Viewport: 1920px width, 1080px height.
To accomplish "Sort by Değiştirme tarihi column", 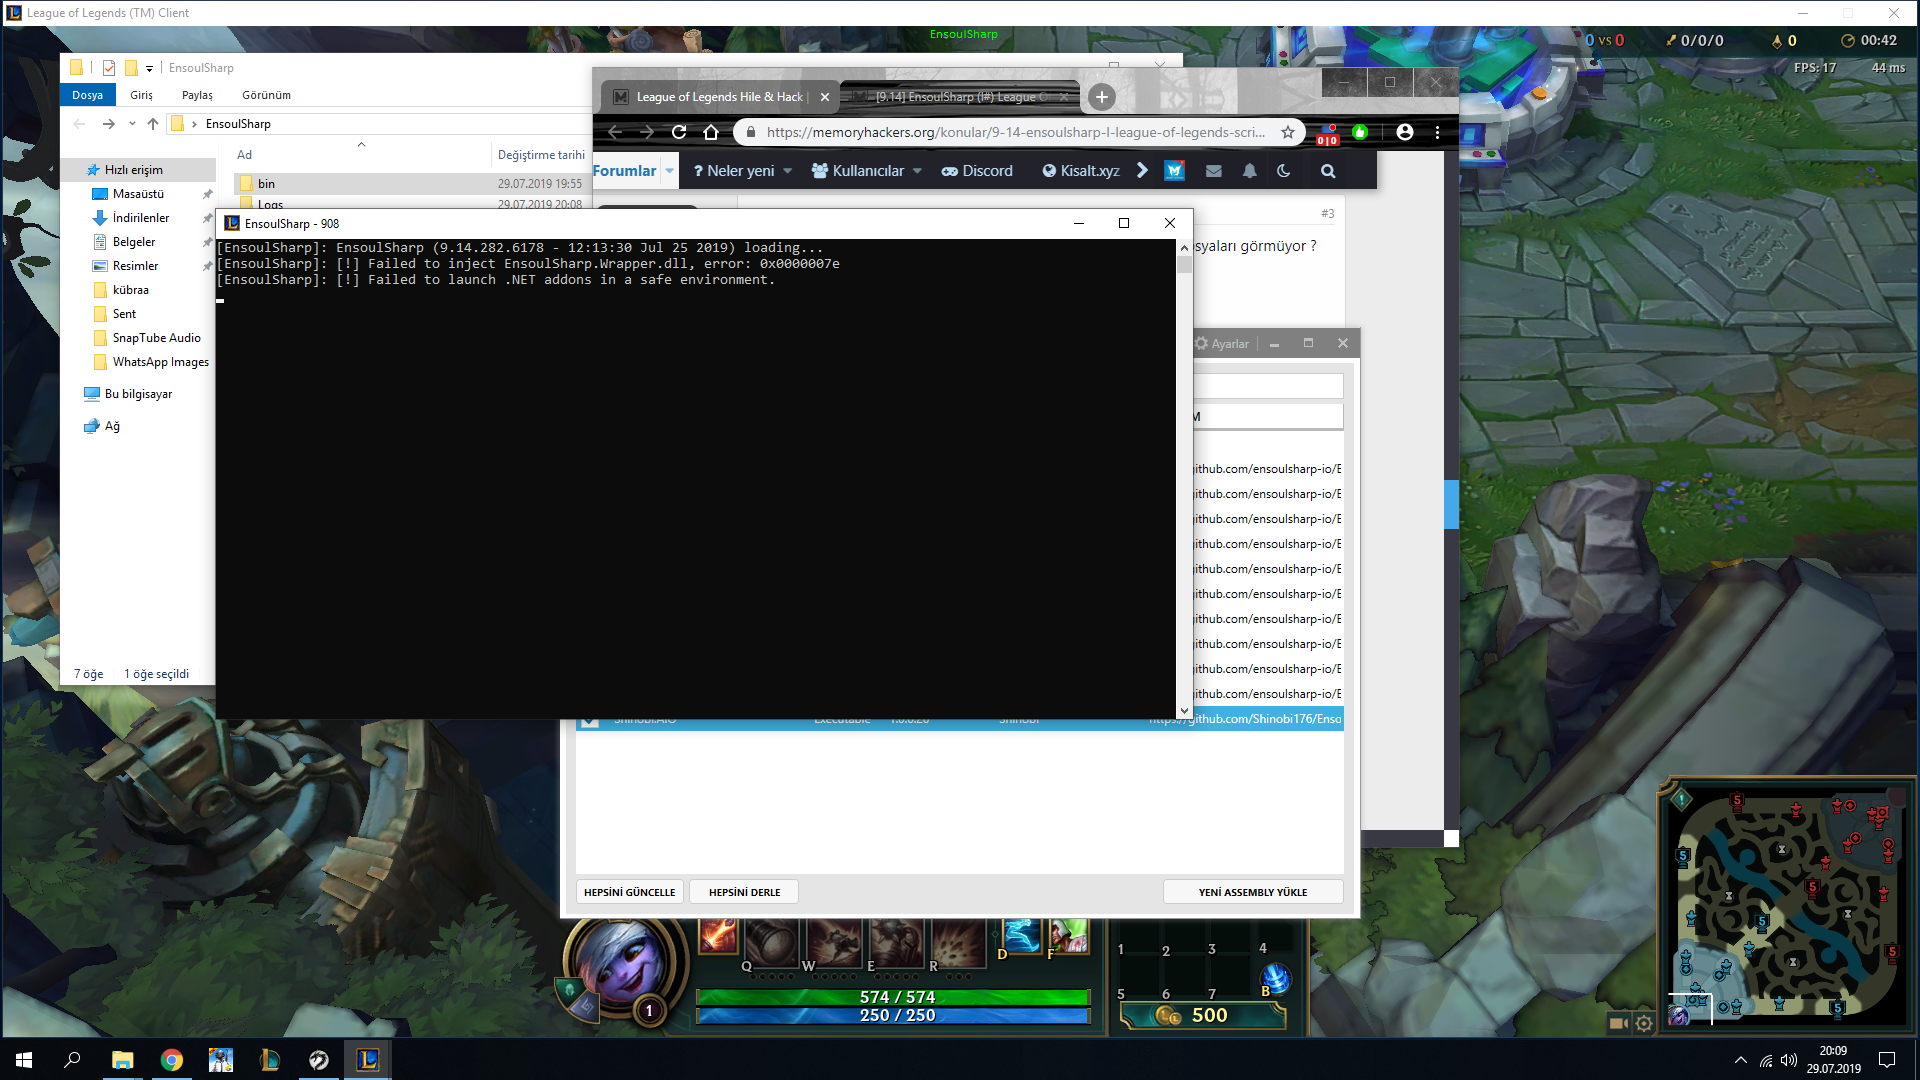I will [541, 155].
